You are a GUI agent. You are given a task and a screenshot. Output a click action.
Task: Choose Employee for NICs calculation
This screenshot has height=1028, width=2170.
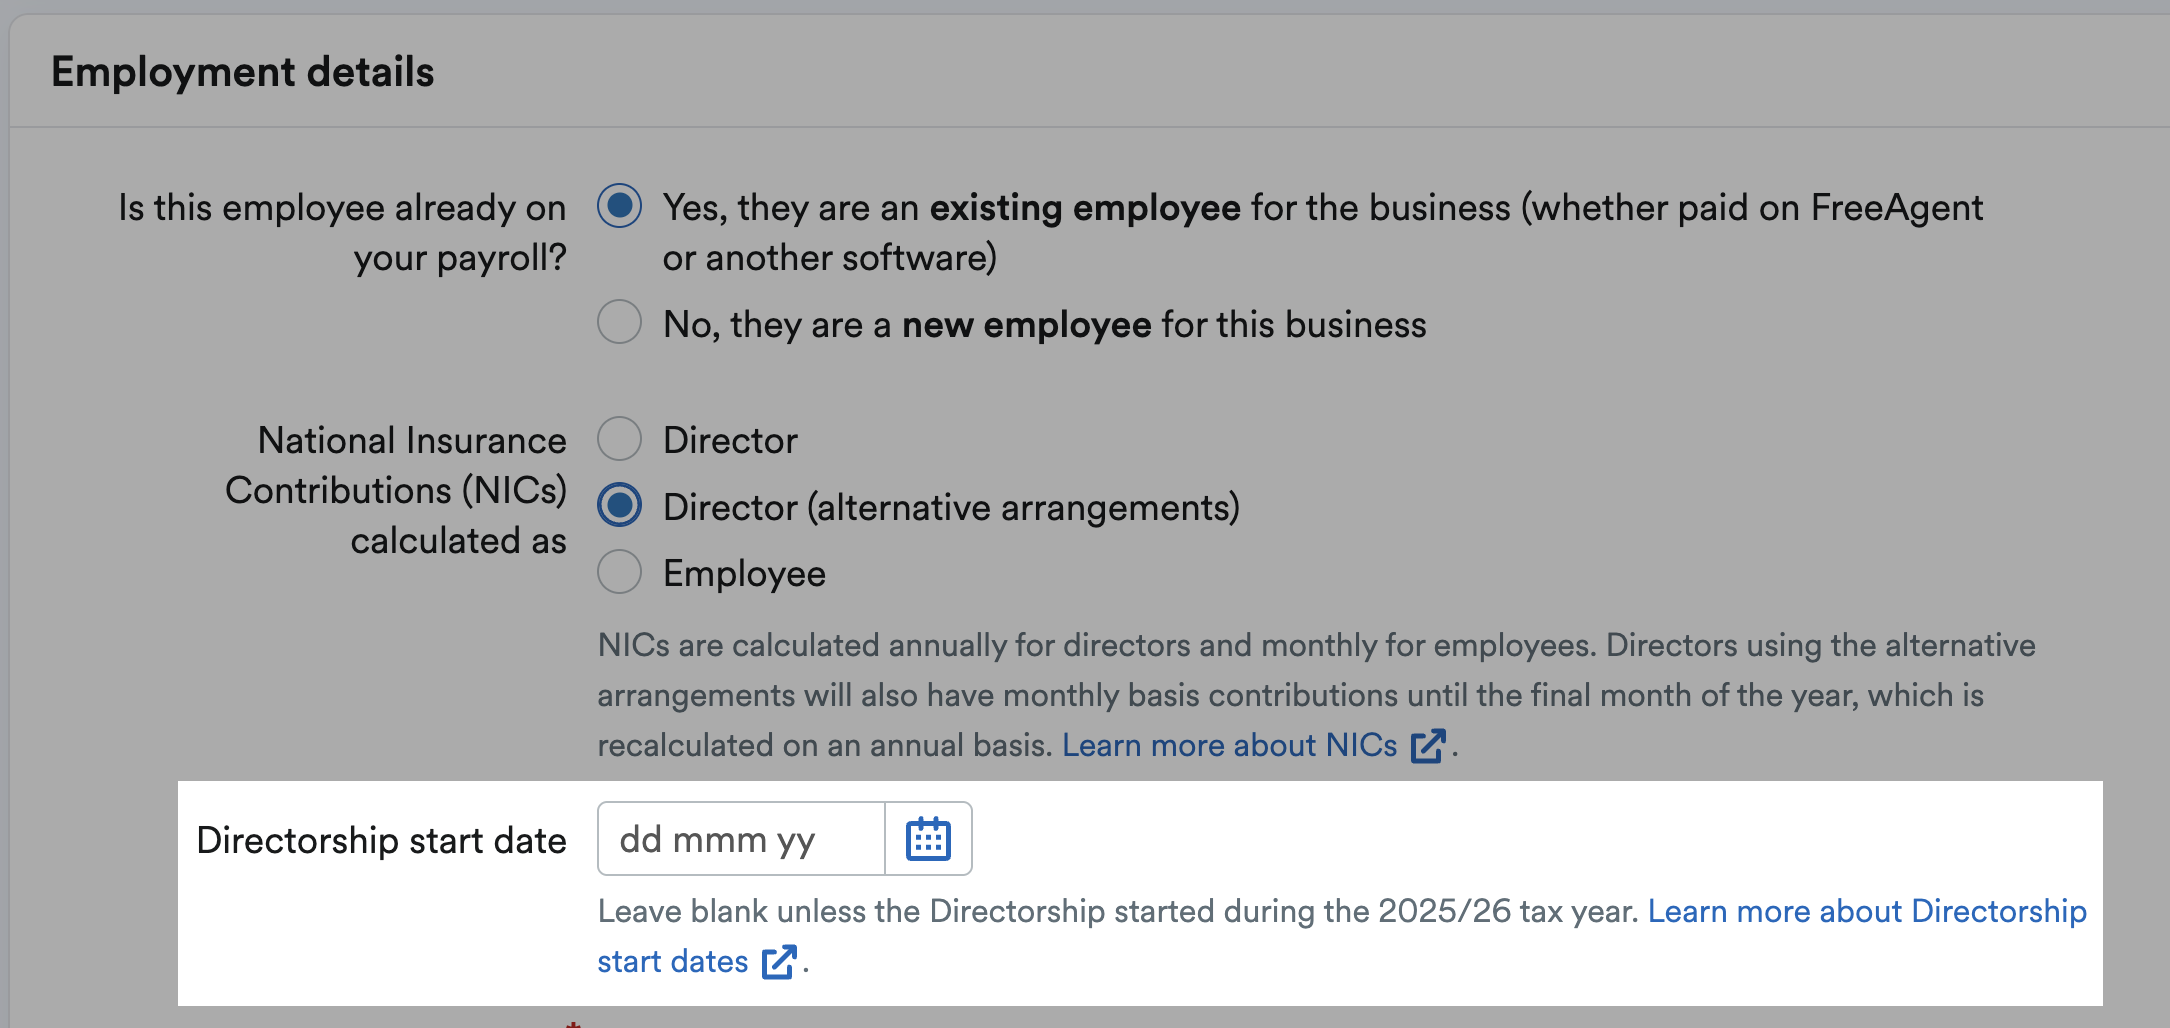coord(619,571)
